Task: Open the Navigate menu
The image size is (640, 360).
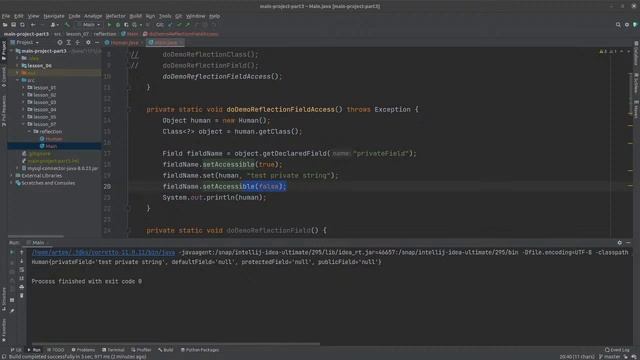Action: [54, 16]
